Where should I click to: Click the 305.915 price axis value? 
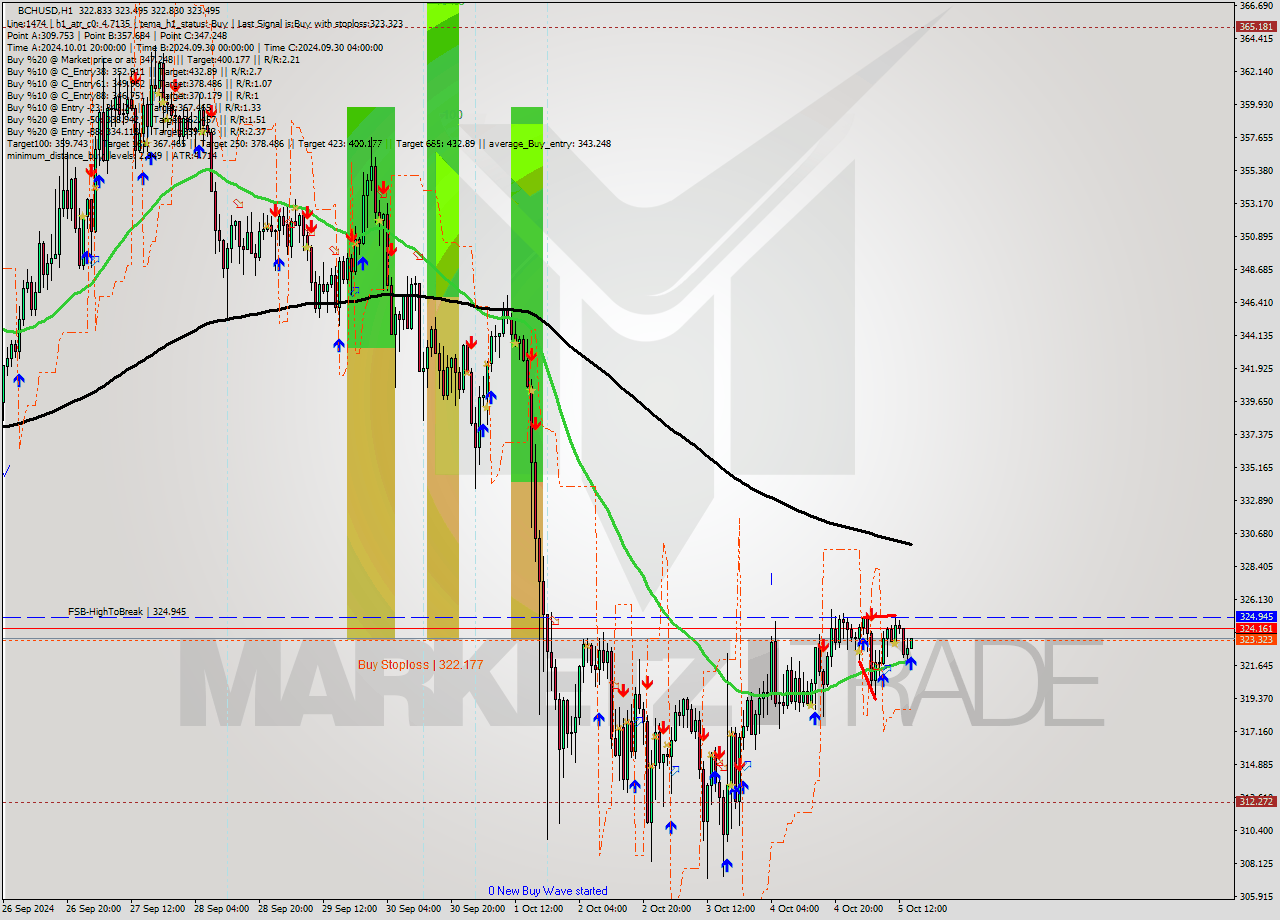1256,897
